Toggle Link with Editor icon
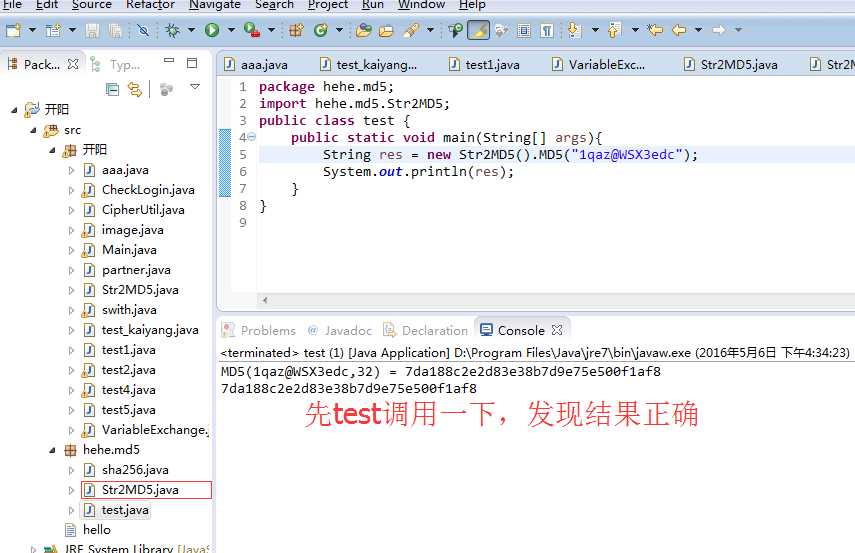This screenshot has height=553, width=855. 135,89
